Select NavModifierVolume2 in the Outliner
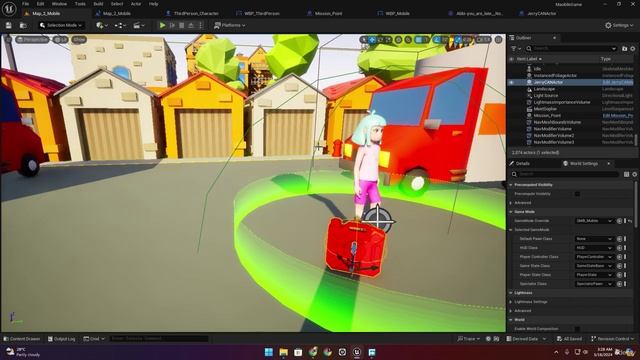 (554, 136)
